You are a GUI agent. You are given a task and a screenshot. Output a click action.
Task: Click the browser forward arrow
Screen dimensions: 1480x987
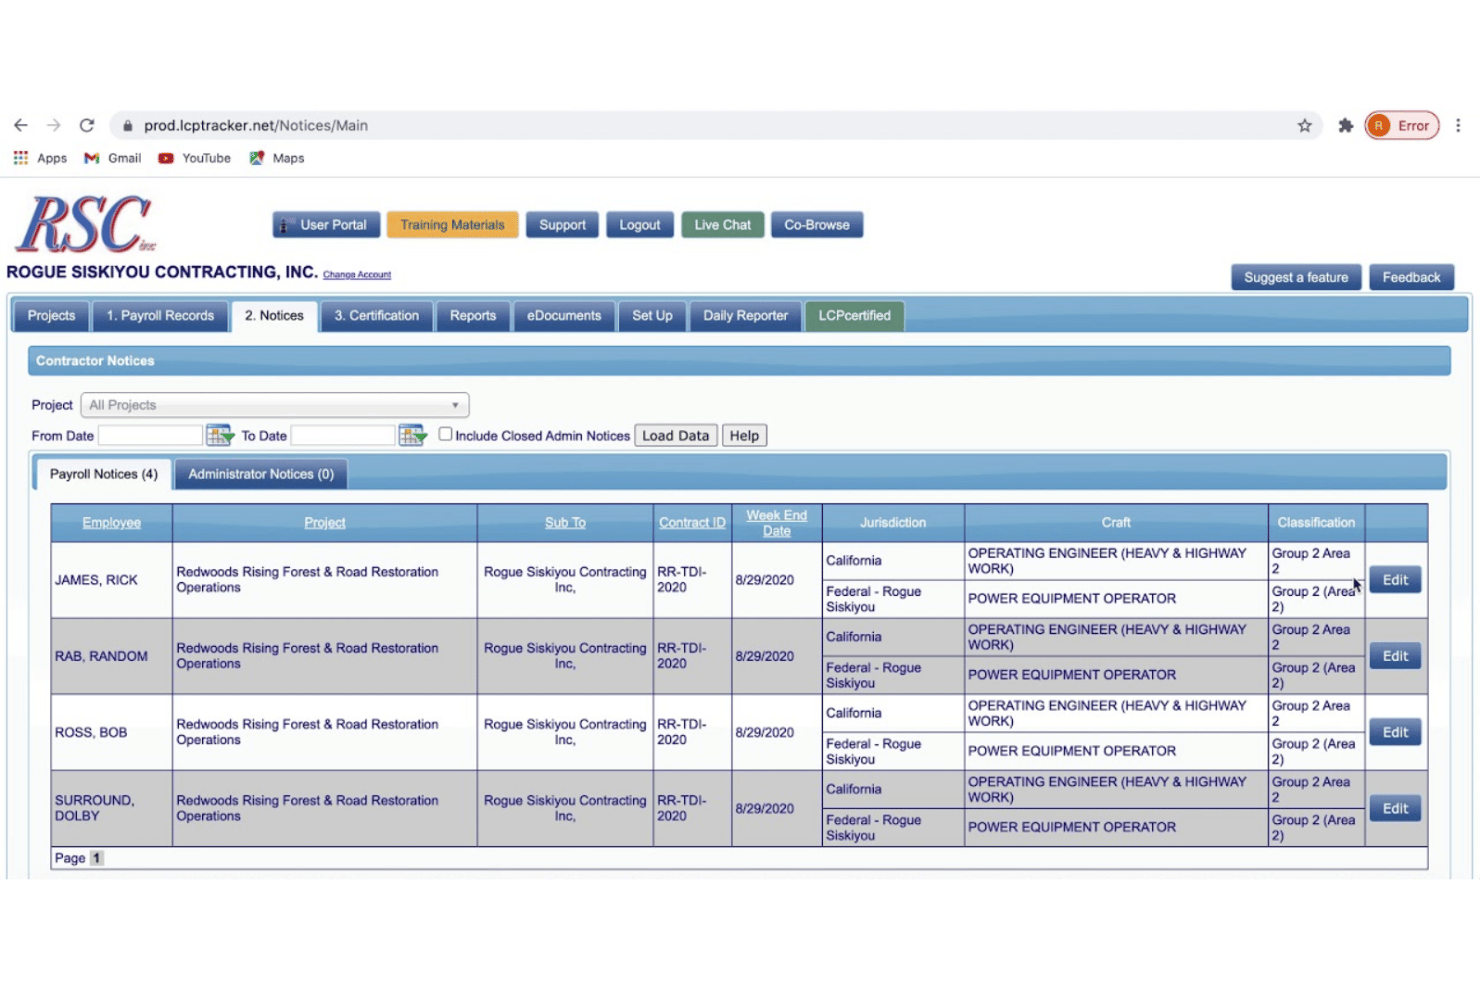click(54, 125)
